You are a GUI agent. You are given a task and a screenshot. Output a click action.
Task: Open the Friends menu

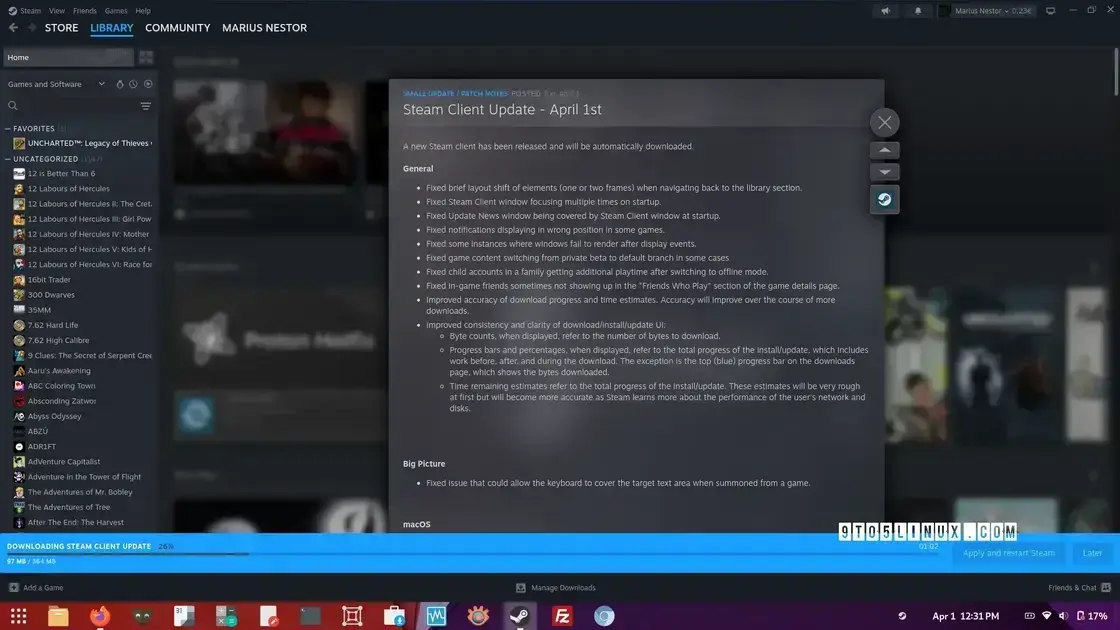pyautogui.click(x=84, y=11)
